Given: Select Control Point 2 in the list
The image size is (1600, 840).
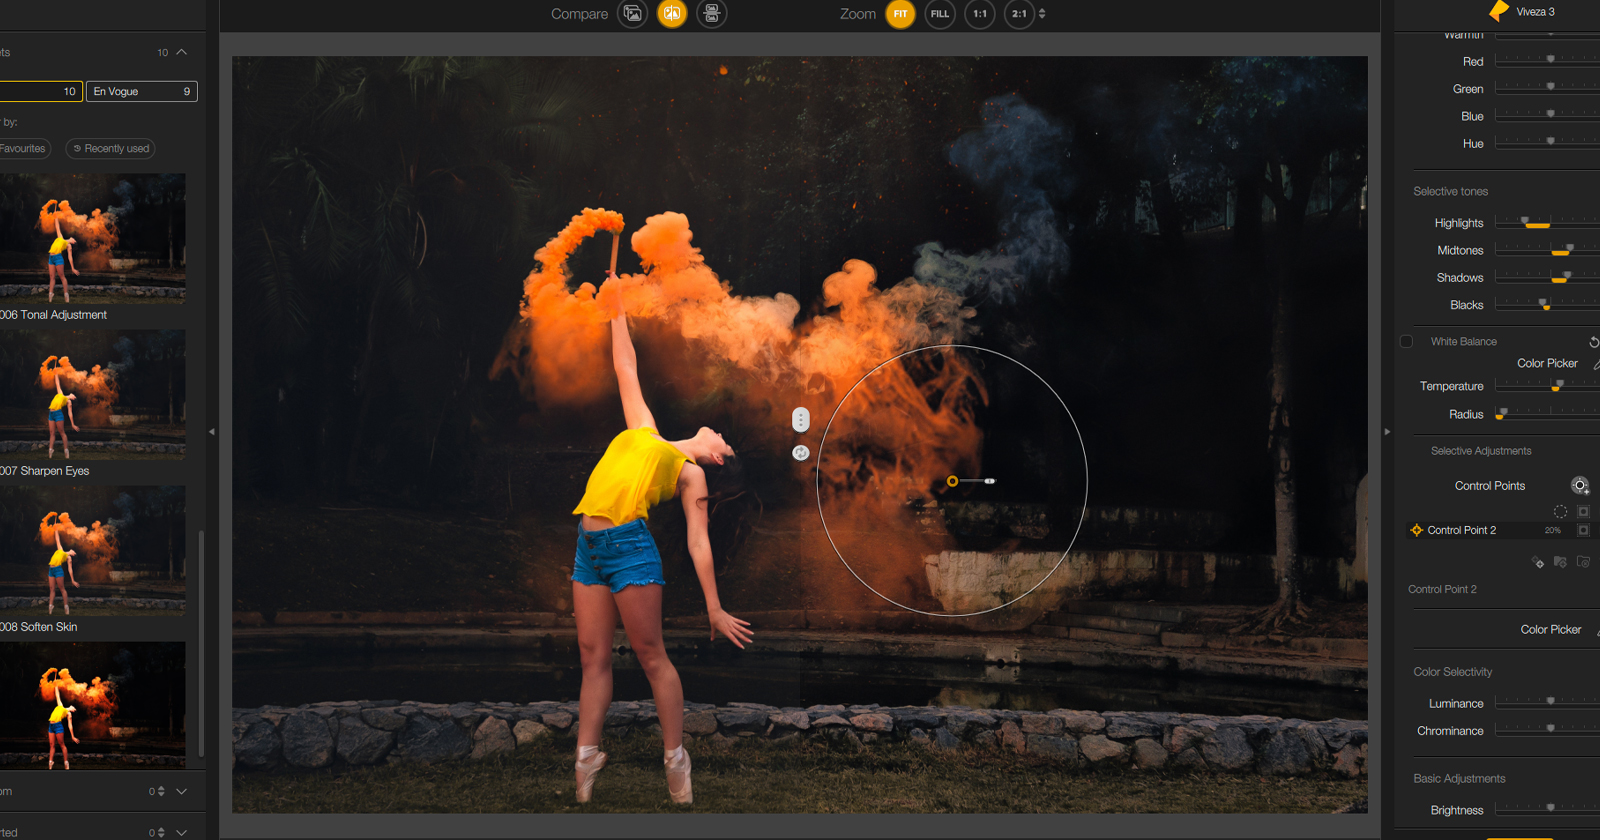Looking at the screenshot, I should 1462,530.
